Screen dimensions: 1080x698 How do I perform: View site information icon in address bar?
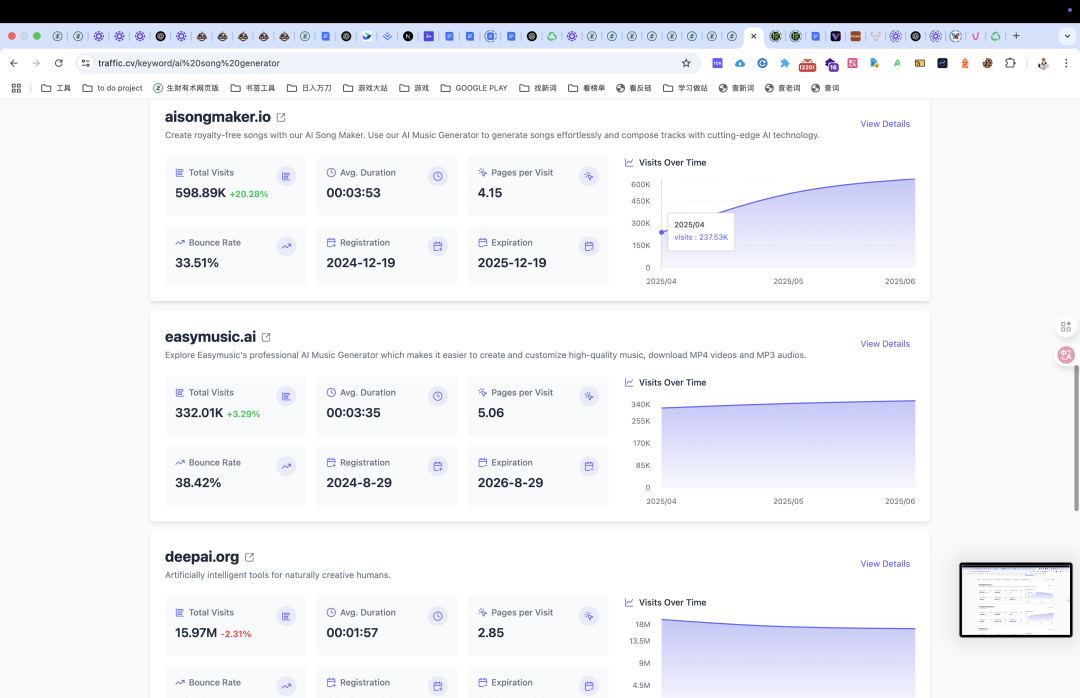click(85, 63)
